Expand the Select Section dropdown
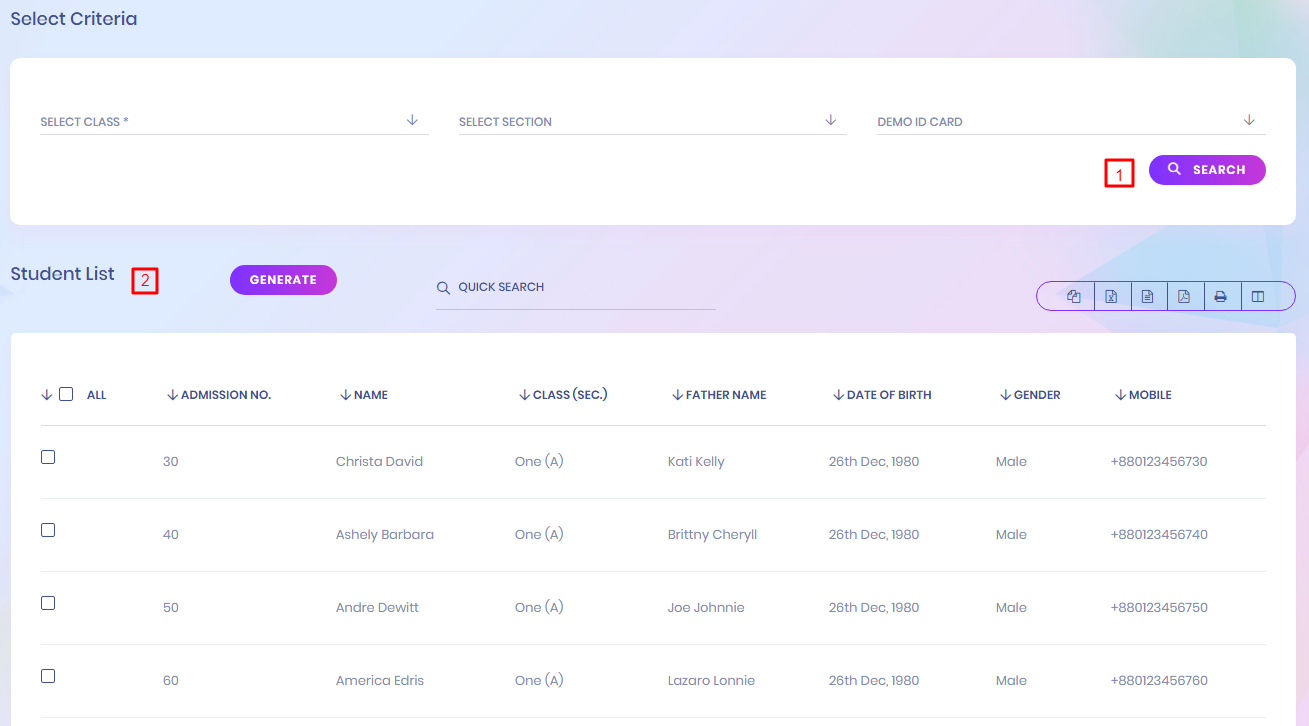The height and width of the screenshot is (726, 1309). [652, 122]
